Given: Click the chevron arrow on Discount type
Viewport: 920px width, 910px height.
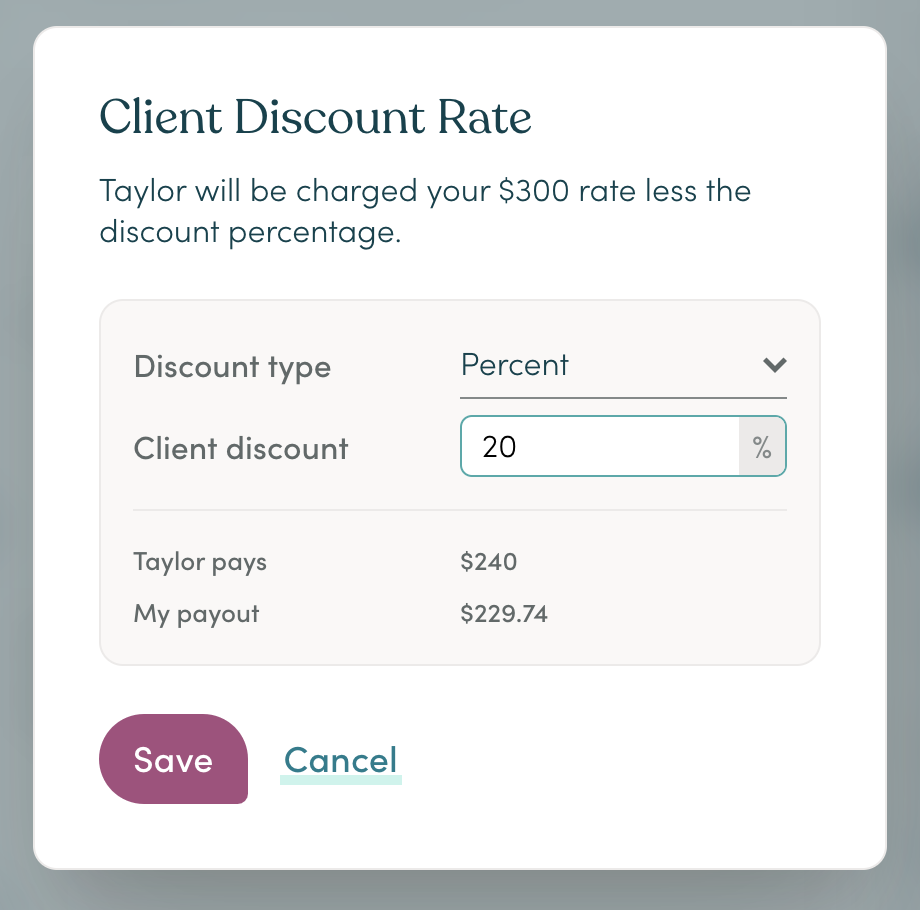Looking at the screenshot, I should 774,366.
